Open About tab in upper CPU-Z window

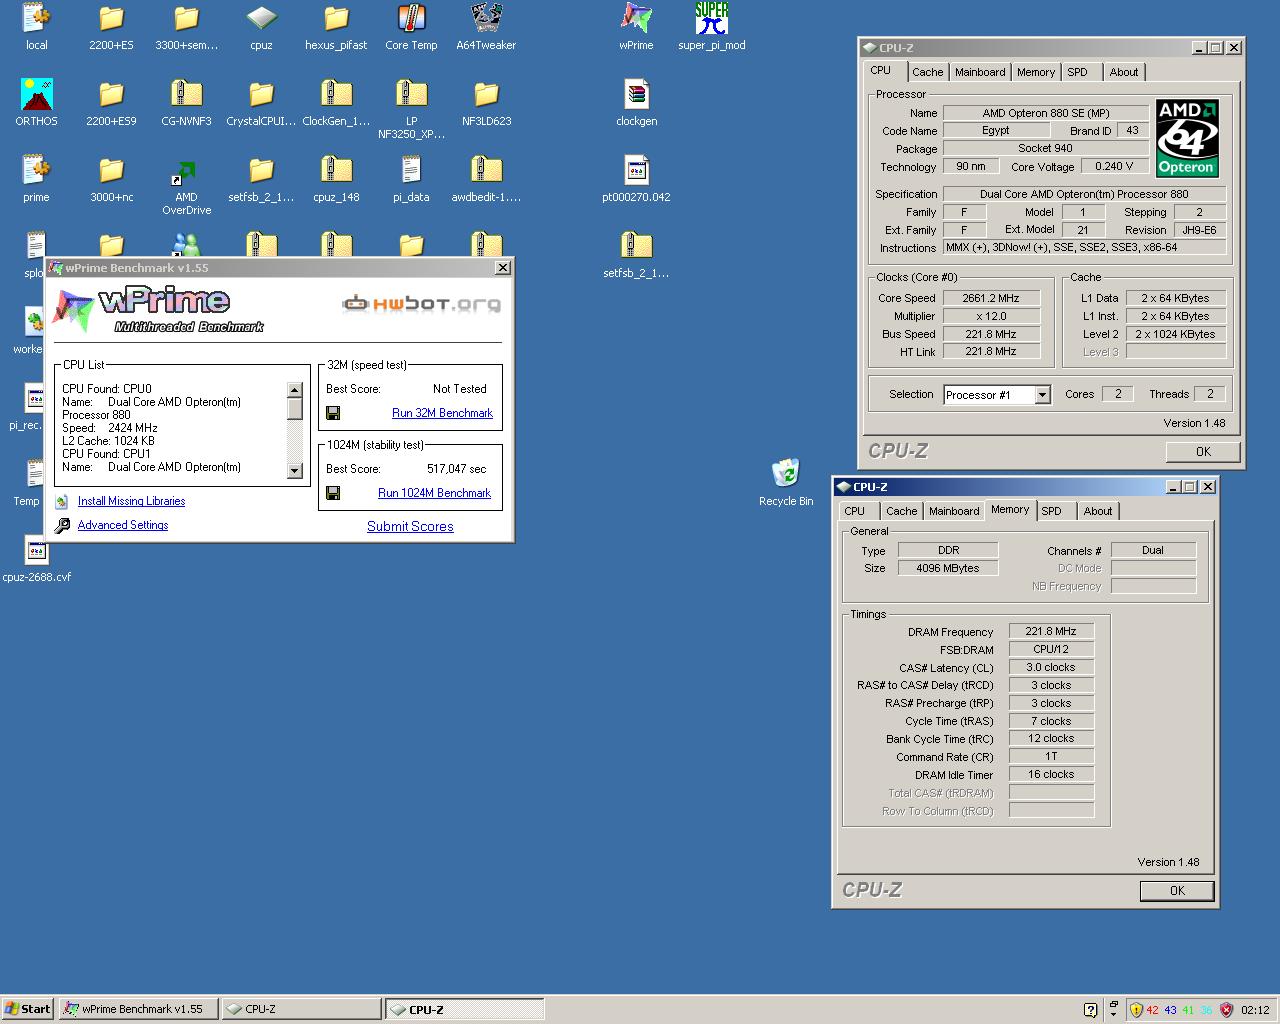click(x=1124, y=72)
